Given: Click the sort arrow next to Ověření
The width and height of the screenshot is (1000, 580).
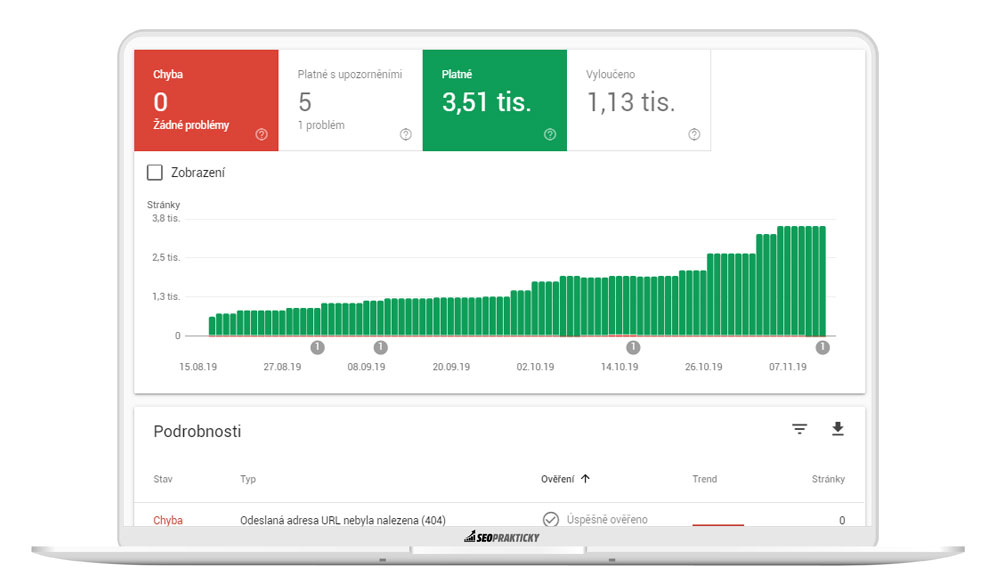Looking at the screenshot, I should coord(585,479).
